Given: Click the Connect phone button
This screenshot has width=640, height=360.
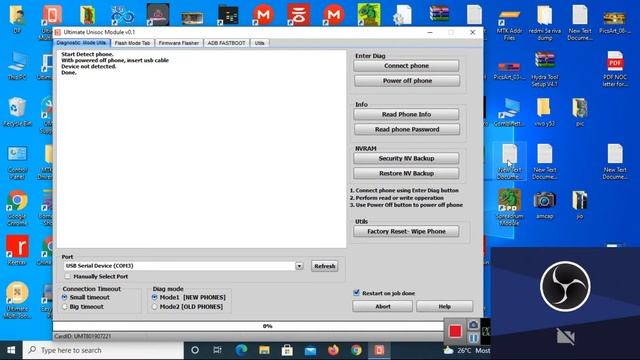Looking at the screenshot, I should click(x=406, y=66).
